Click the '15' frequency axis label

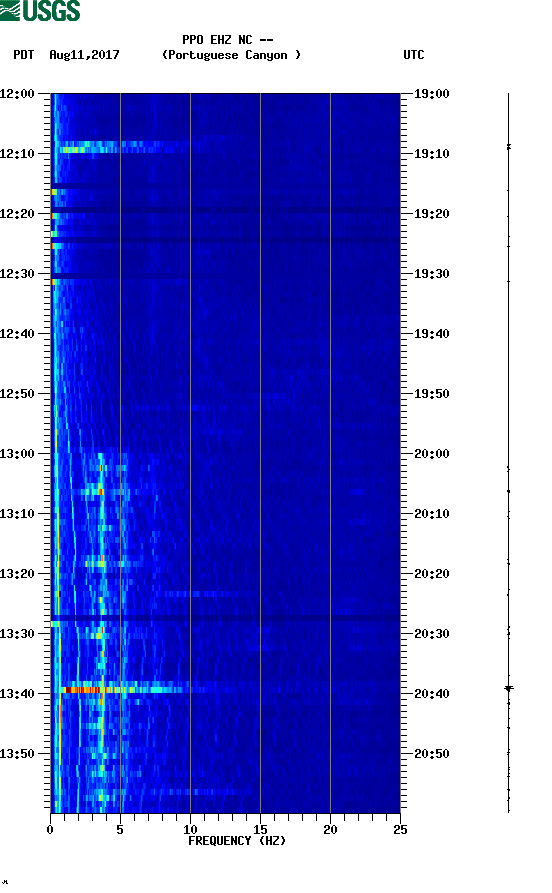(260, 830)
